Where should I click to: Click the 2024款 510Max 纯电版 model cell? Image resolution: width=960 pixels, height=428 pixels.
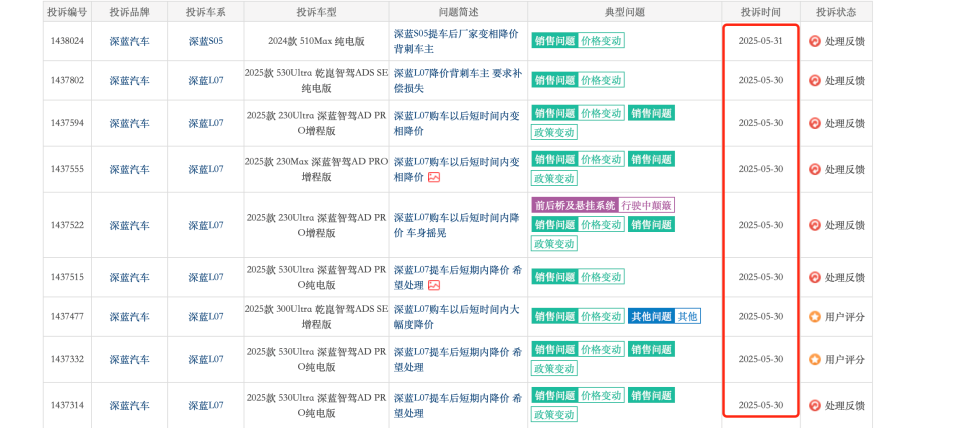(317, 41)
